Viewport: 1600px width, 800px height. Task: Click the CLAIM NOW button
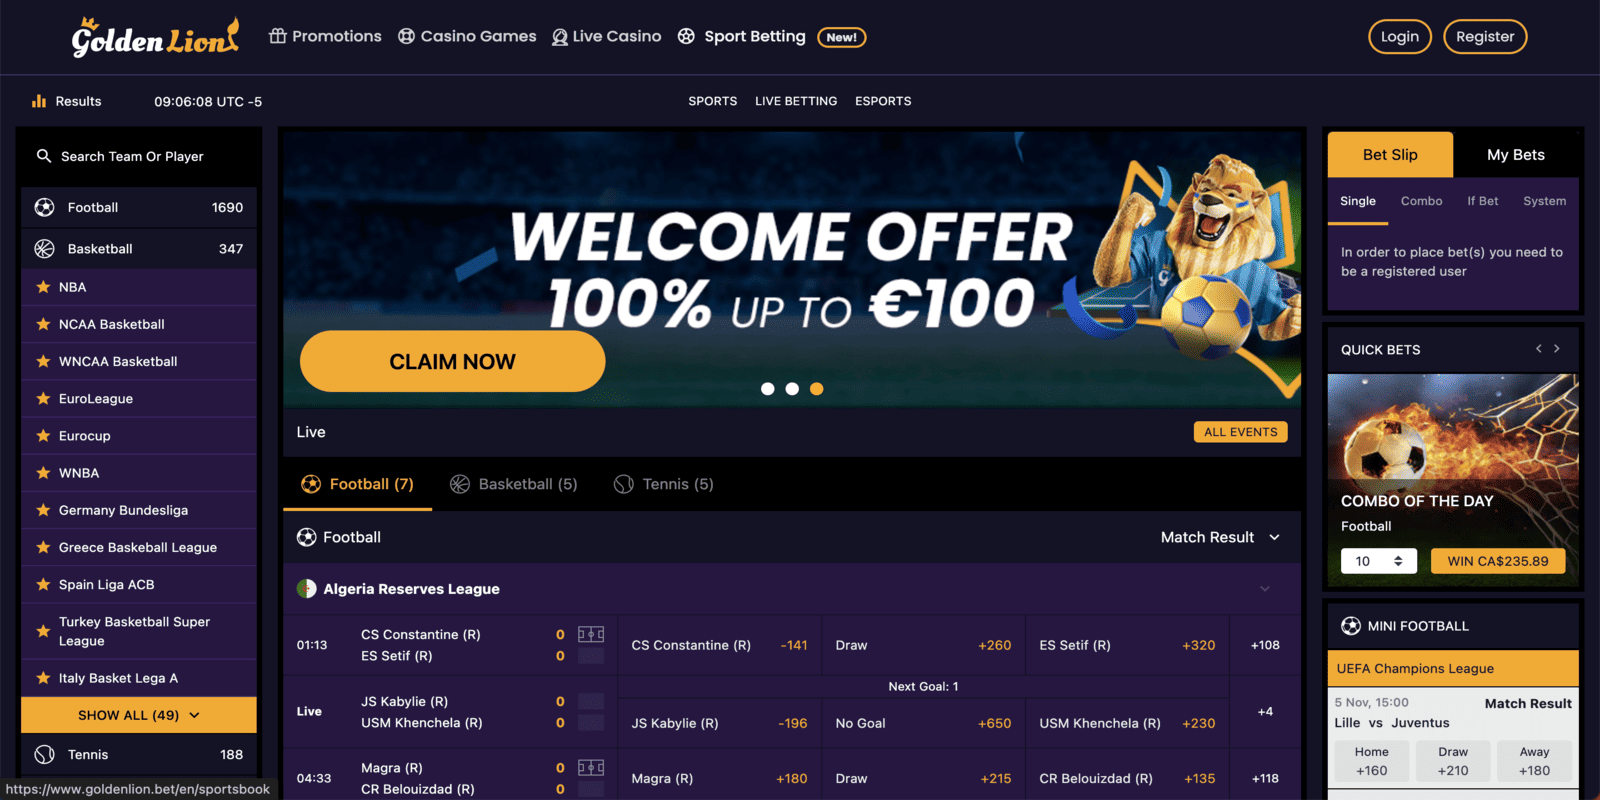(452, 361)
